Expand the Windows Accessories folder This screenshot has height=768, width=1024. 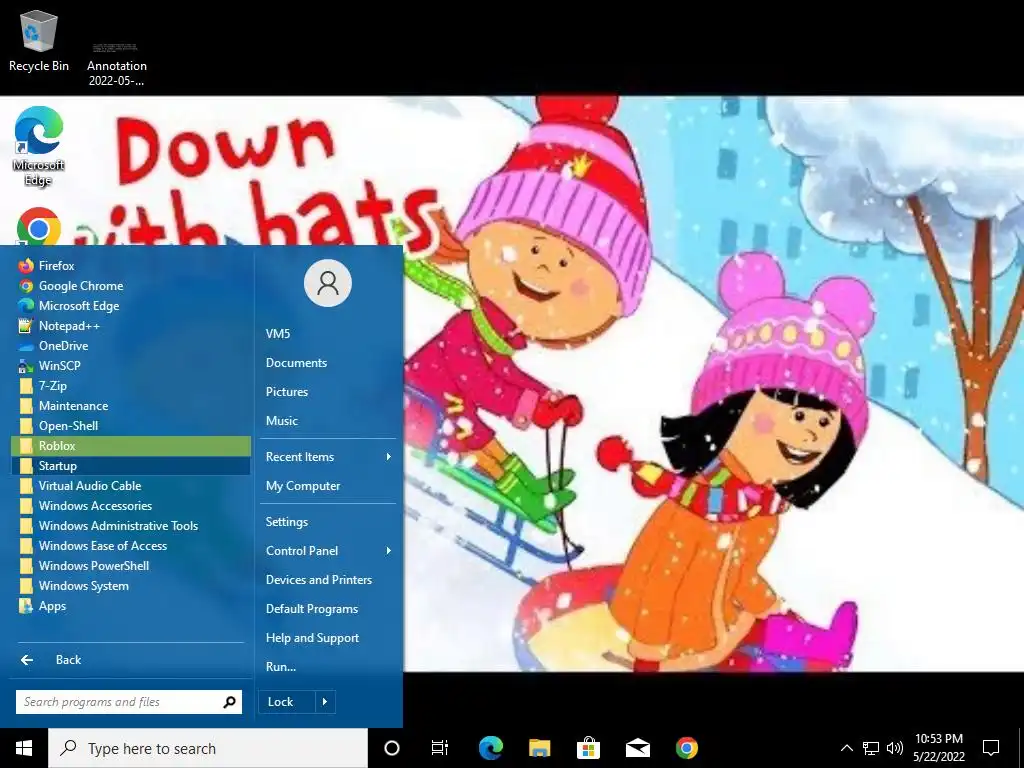point(131,506)
